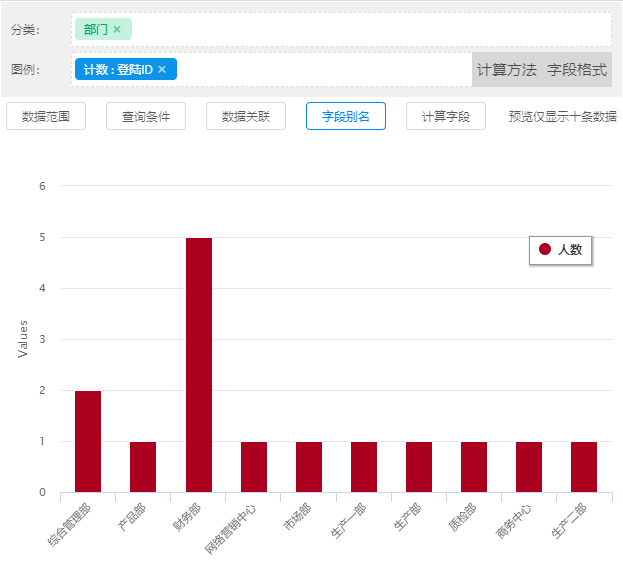The image size is (623, 562).
Task: Open the 计算方法 option
Action: point(506,70)
